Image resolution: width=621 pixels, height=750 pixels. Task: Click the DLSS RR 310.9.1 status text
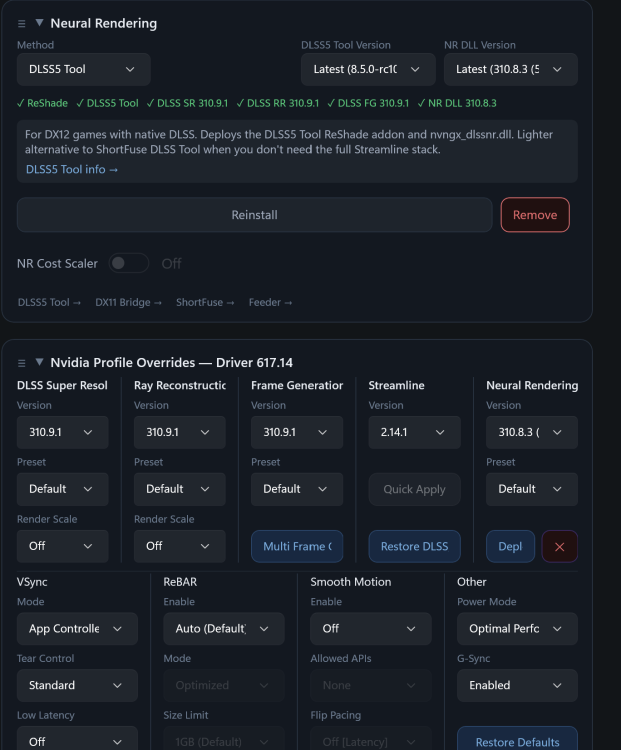(x=277, y=103)
